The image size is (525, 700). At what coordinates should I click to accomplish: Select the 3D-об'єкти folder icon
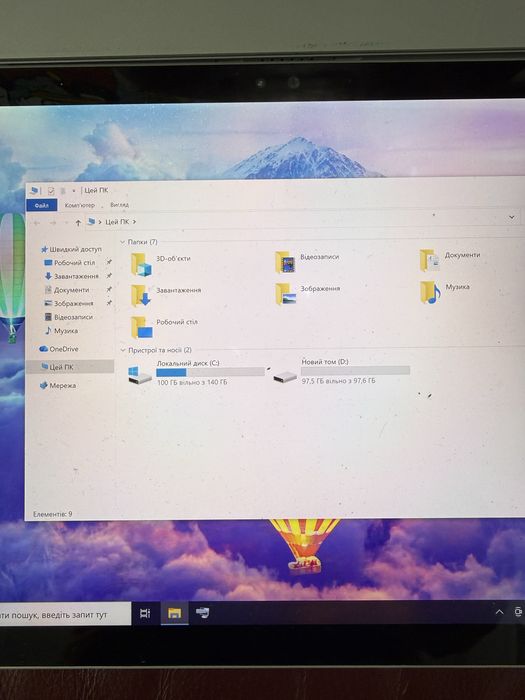point(141,264)
